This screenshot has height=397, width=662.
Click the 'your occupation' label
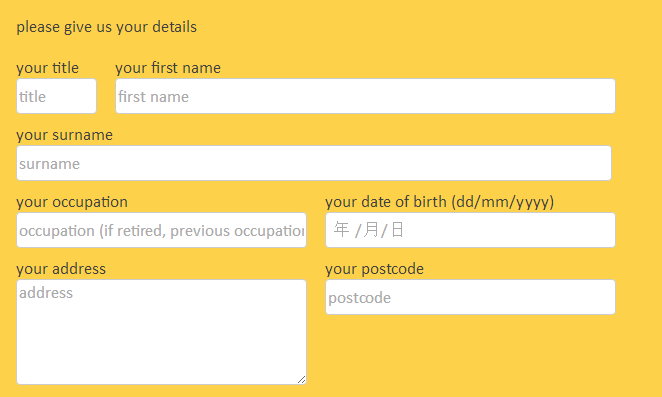(x=72, y=202)
